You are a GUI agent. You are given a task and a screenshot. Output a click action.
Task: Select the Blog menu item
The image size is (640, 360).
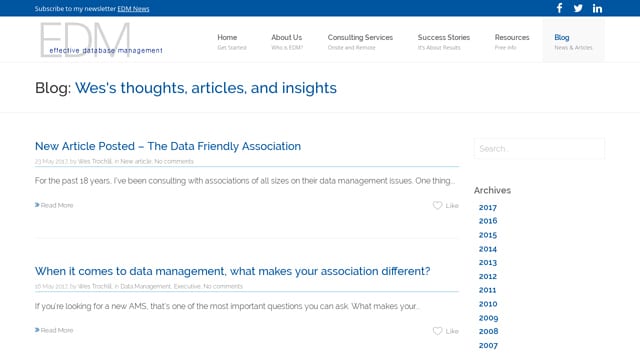tap(573, 41)
